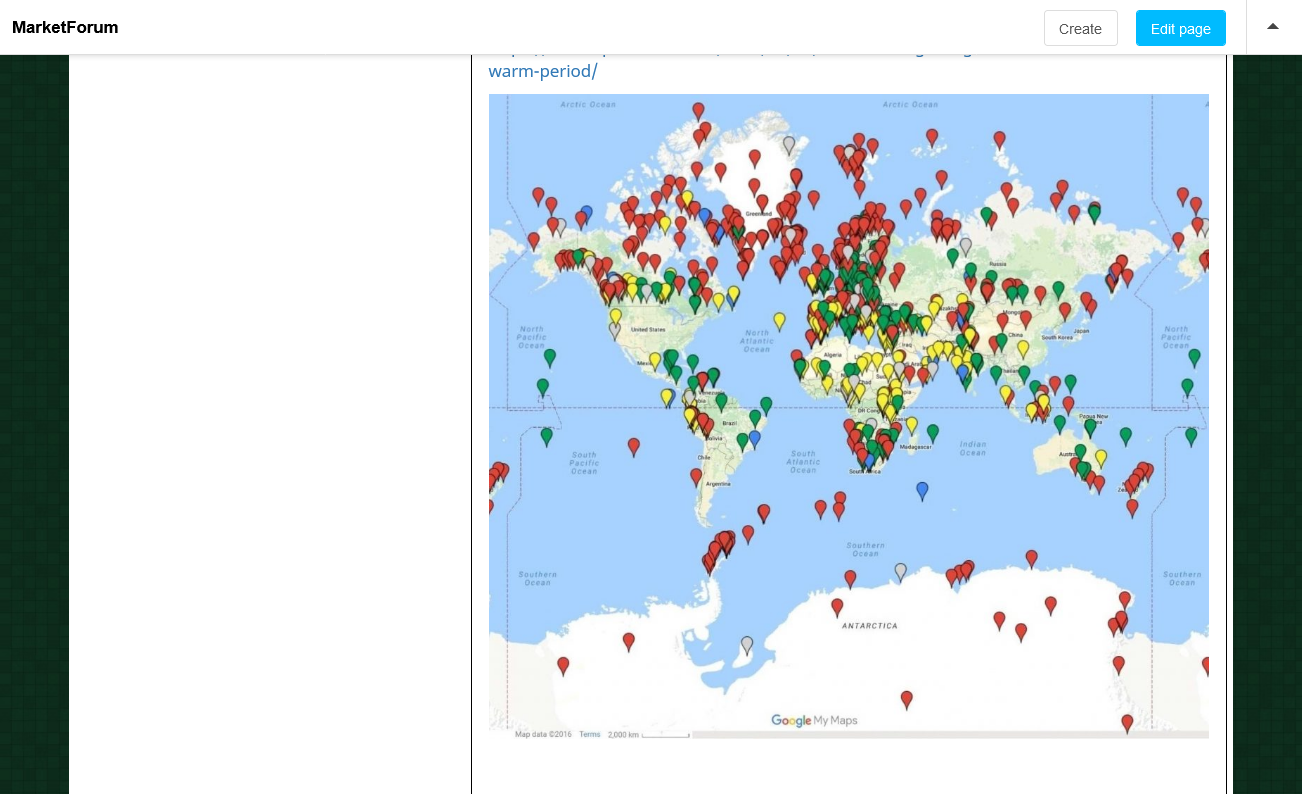Click the gray pin in West Antarctica's bay
The image size is (1302, 794).
[x=746, y=645]
